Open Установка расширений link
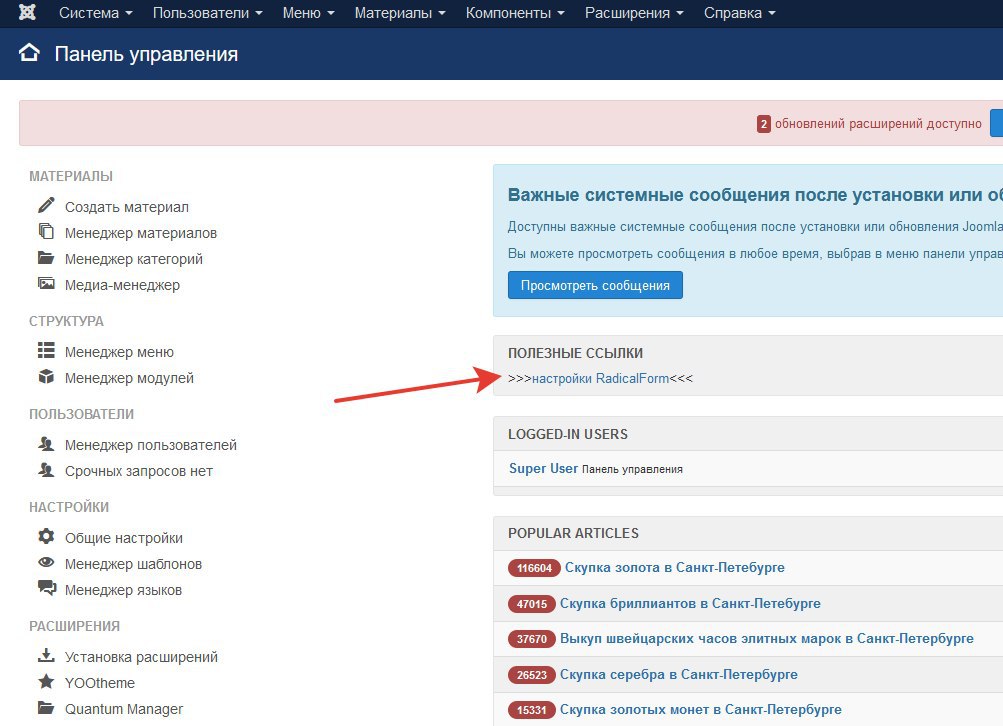1003x726 pixels. click(x=141, y=658)
